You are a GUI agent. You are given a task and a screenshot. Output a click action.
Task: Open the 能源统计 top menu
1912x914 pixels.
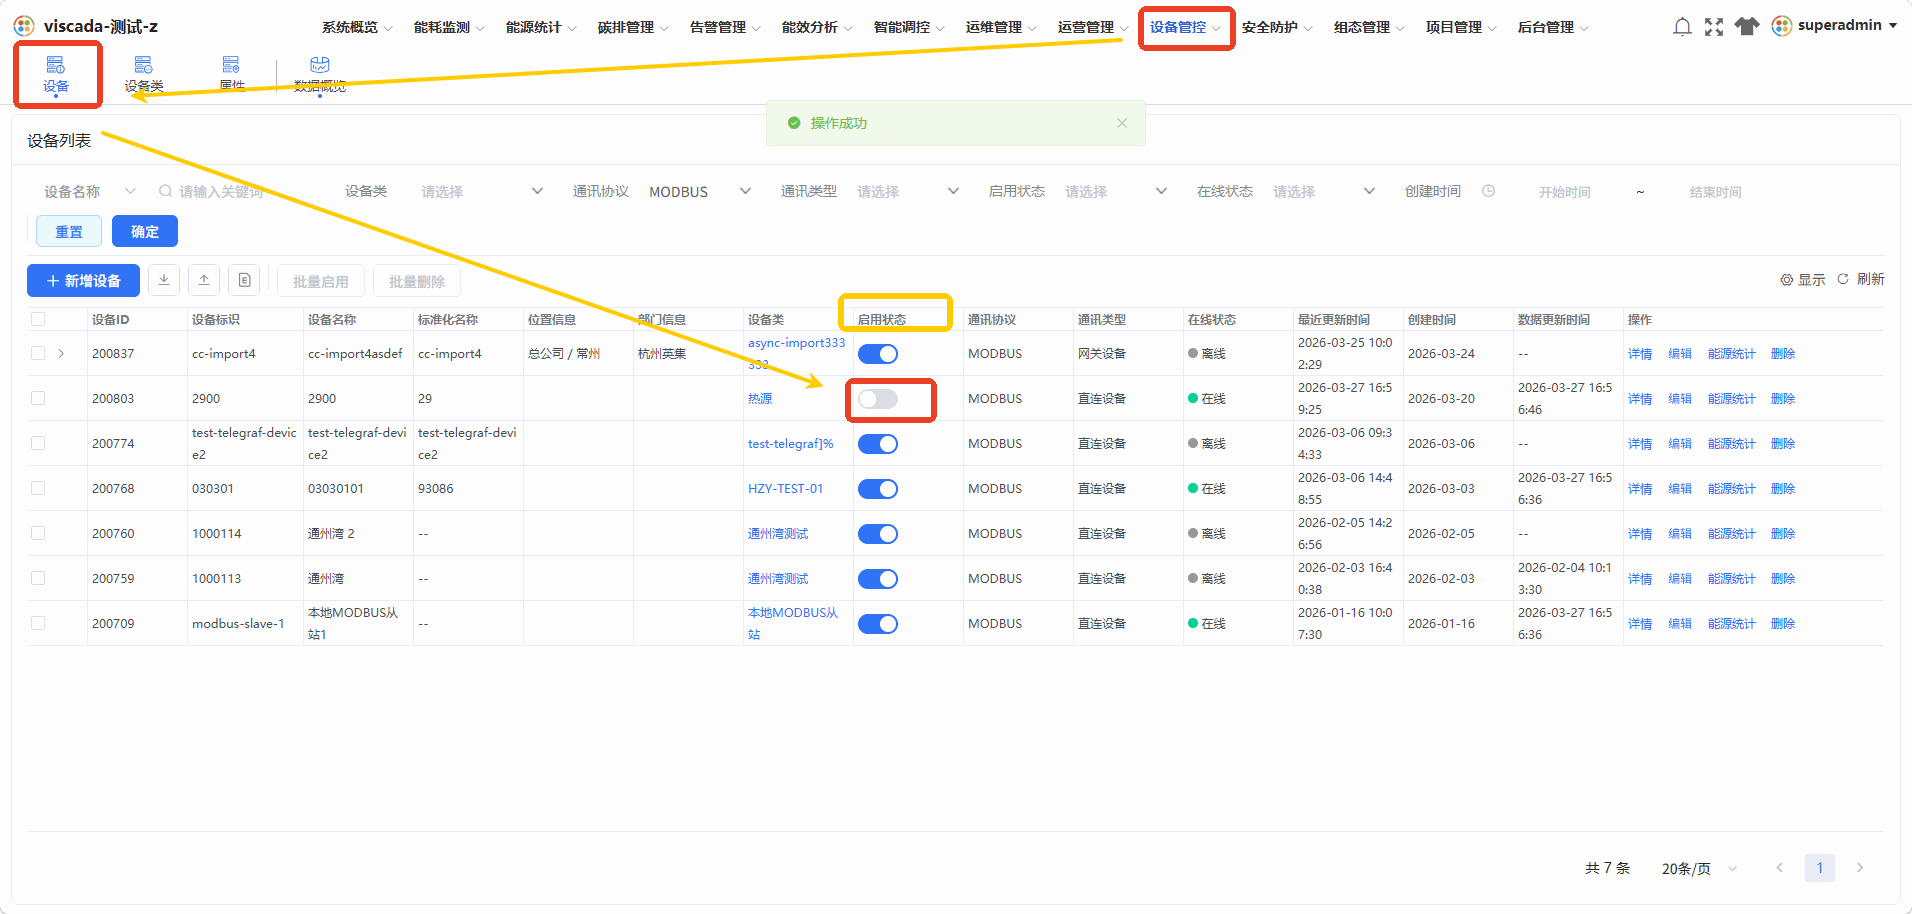pyautogui.click(x=541, y=27)
